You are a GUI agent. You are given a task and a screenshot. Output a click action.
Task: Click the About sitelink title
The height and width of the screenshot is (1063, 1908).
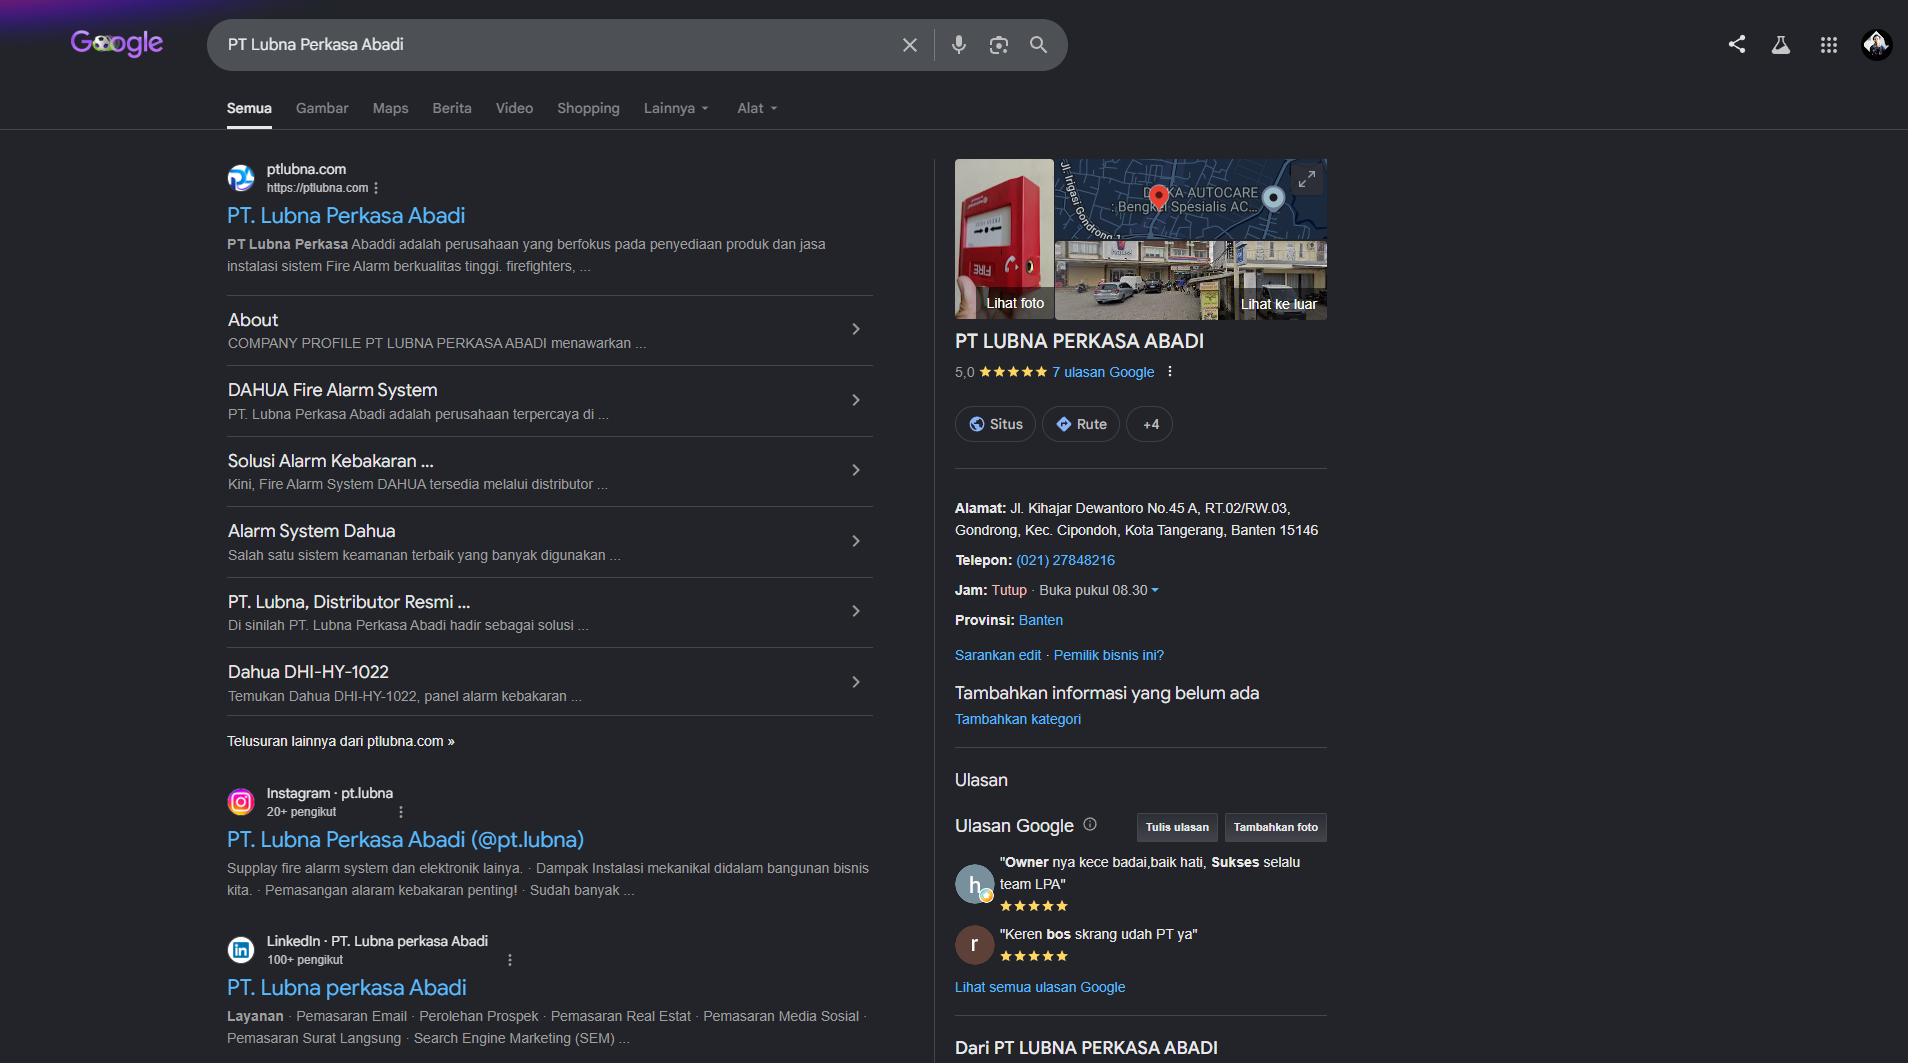pyautogui.click(x=253, y=320)
